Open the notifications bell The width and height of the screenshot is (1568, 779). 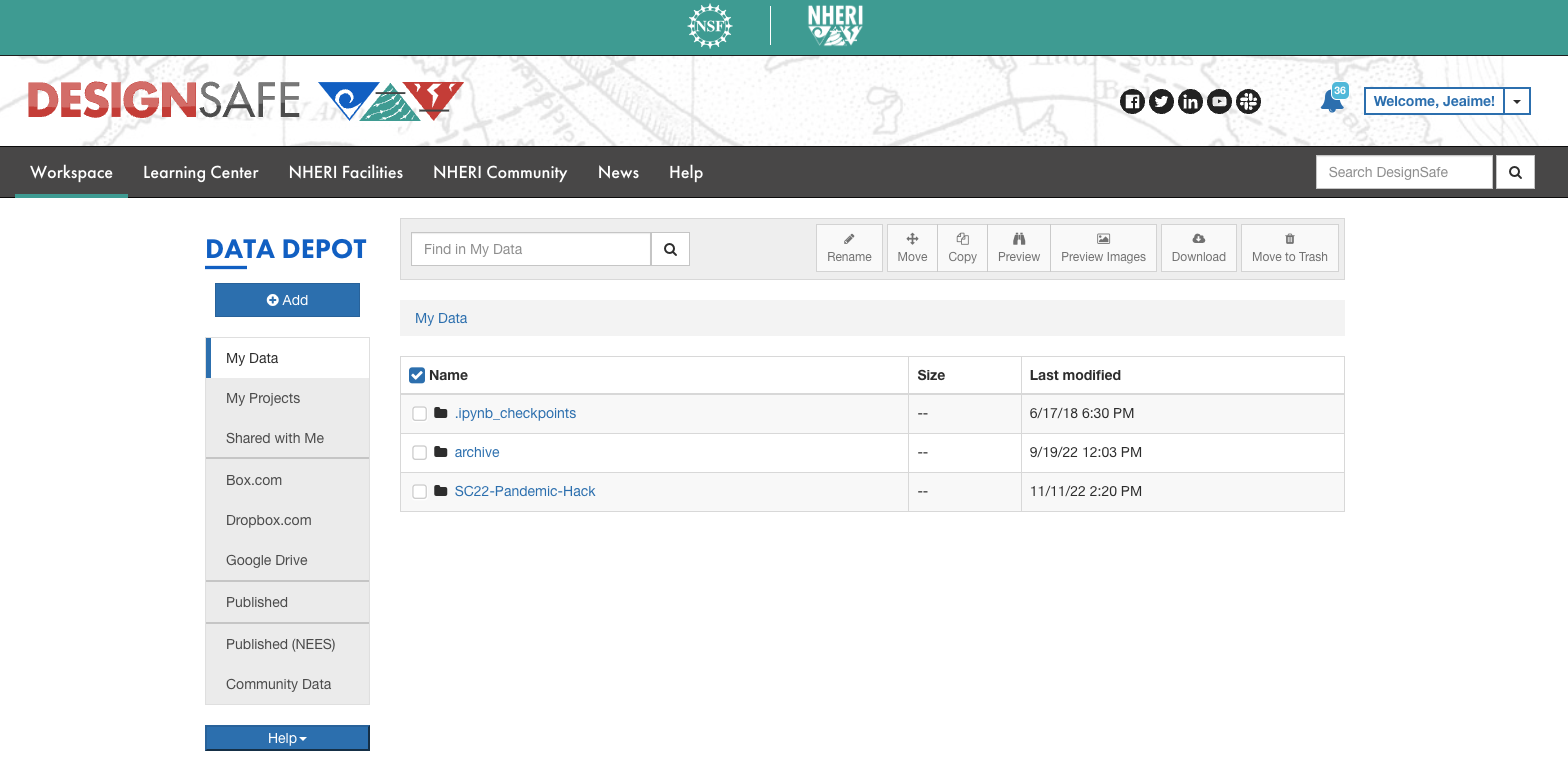(1332, 101)
